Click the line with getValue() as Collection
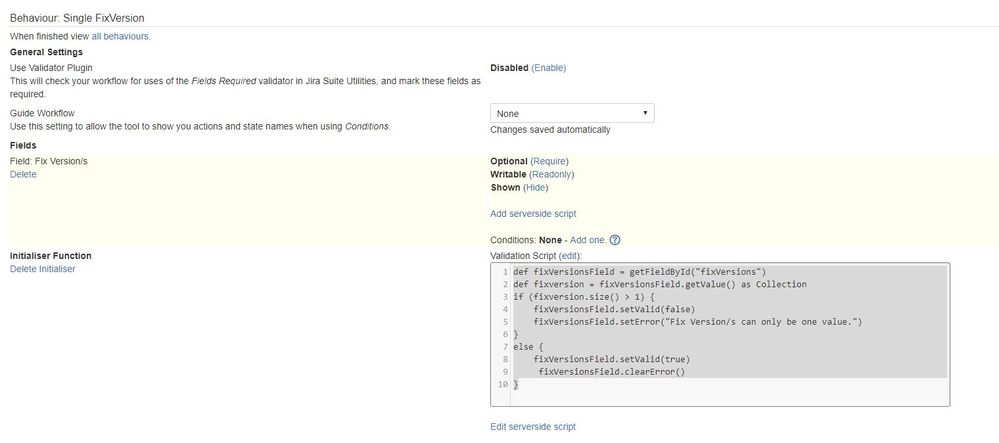999x443 pixels. pyautogui.click(x=659, y=284)
